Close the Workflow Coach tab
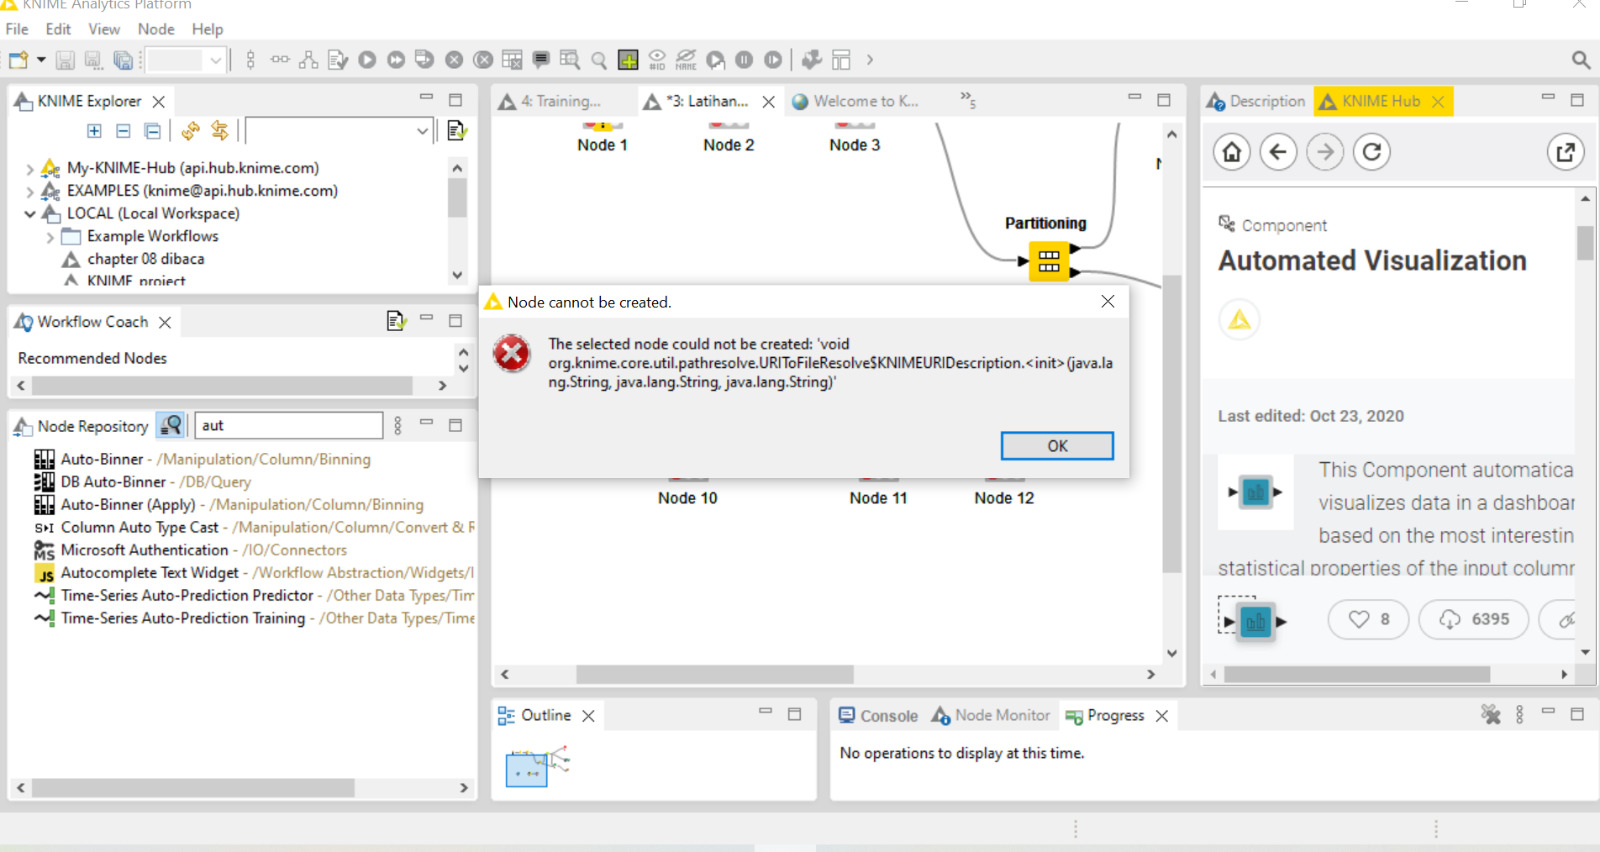The width and height of the screenshot is (1600, 852). point(165,322)
